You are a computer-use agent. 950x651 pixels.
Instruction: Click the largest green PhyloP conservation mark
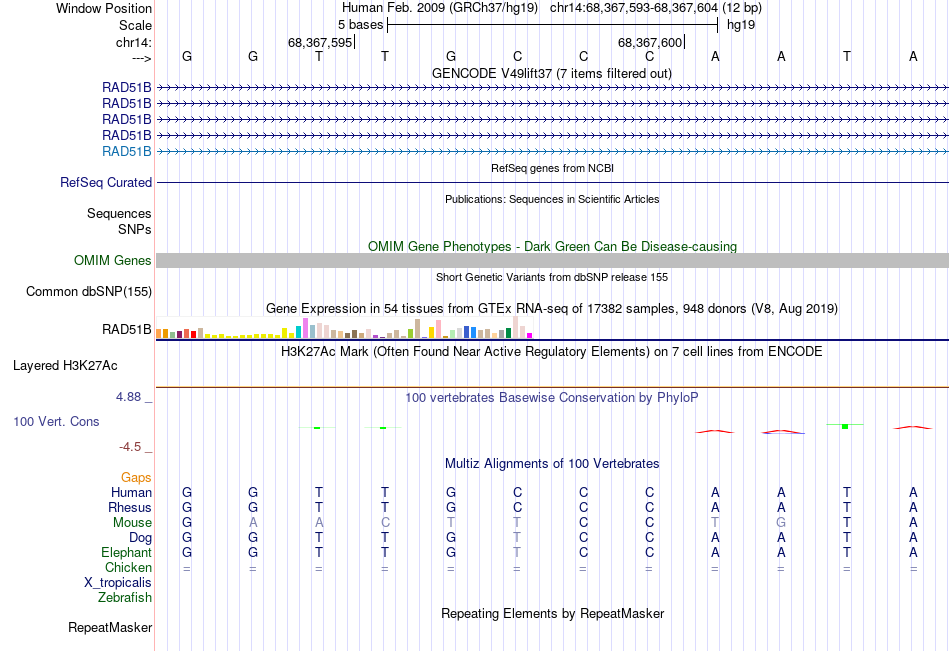click(x=845, y=426)
